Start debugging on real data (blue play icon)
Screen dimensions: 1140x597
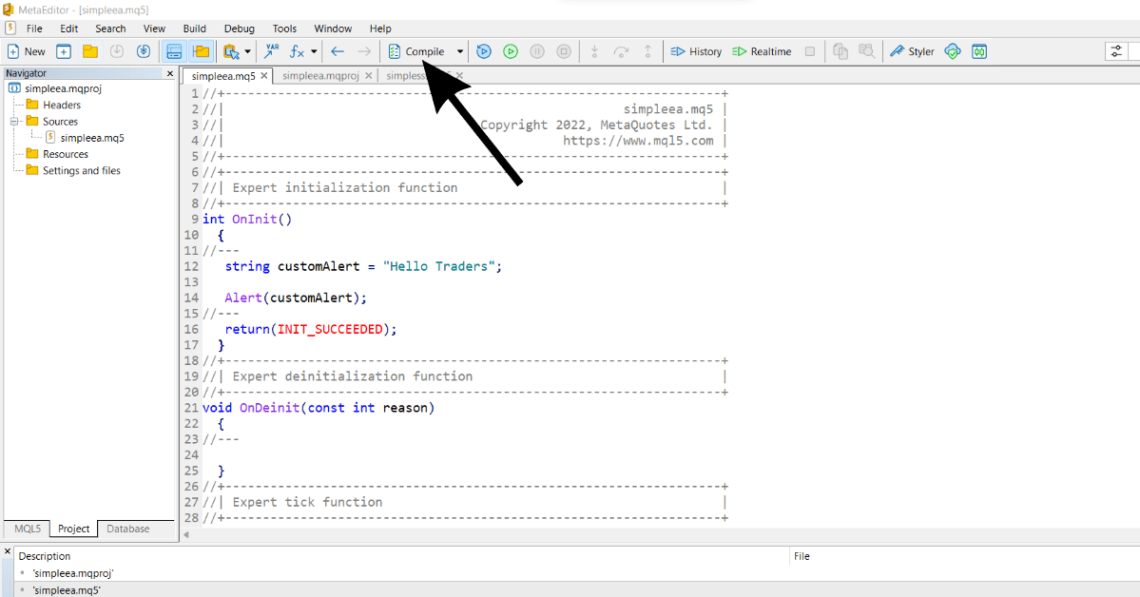(484, 51)
